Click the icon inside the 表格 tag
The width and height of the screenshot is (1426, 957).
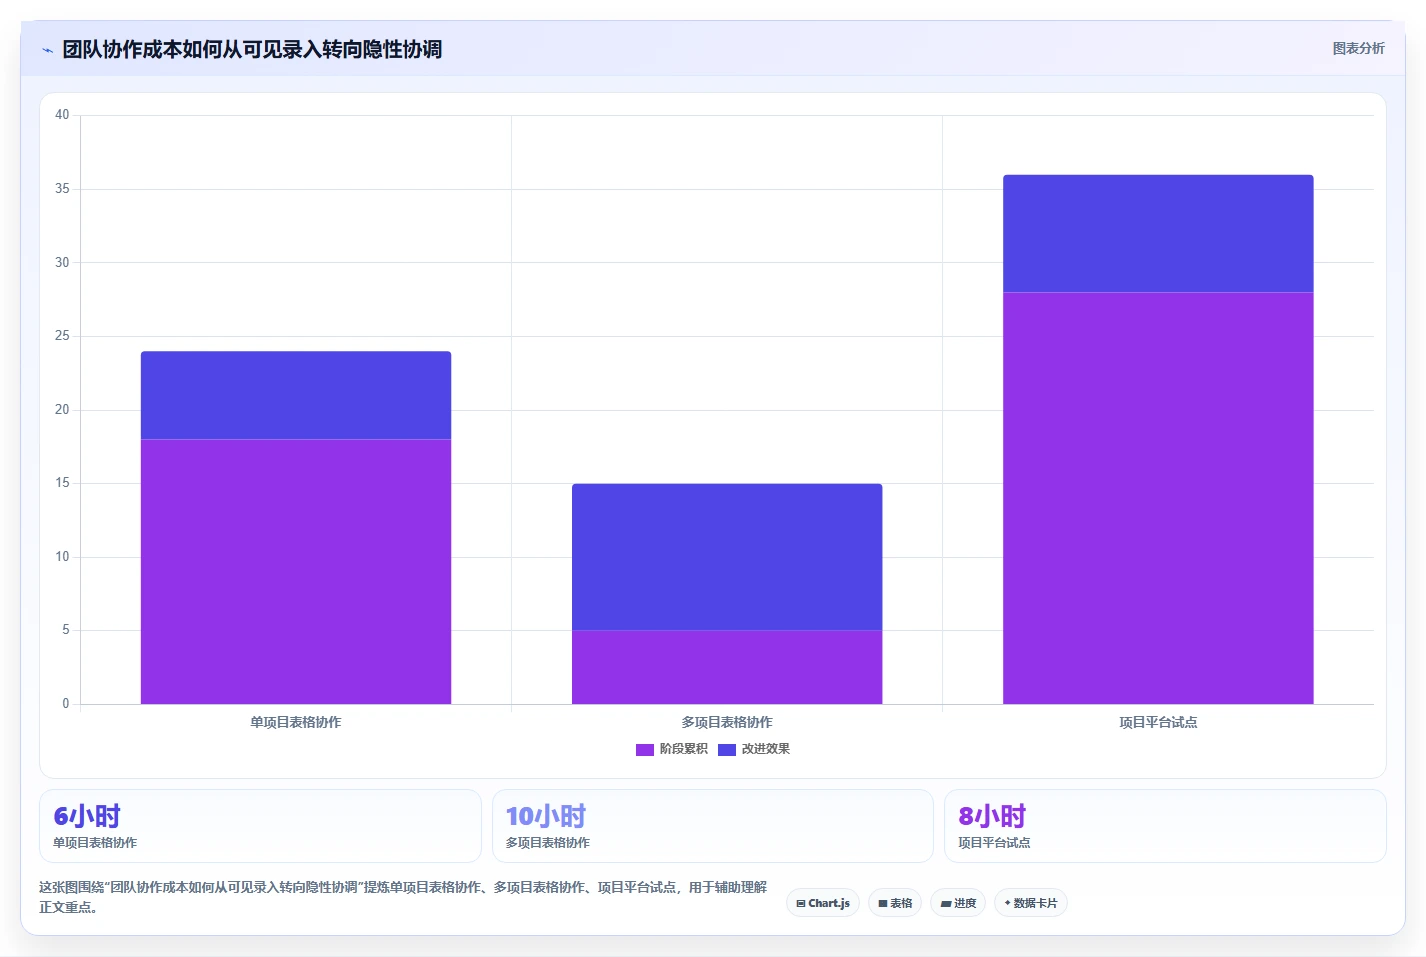[883, 903]
